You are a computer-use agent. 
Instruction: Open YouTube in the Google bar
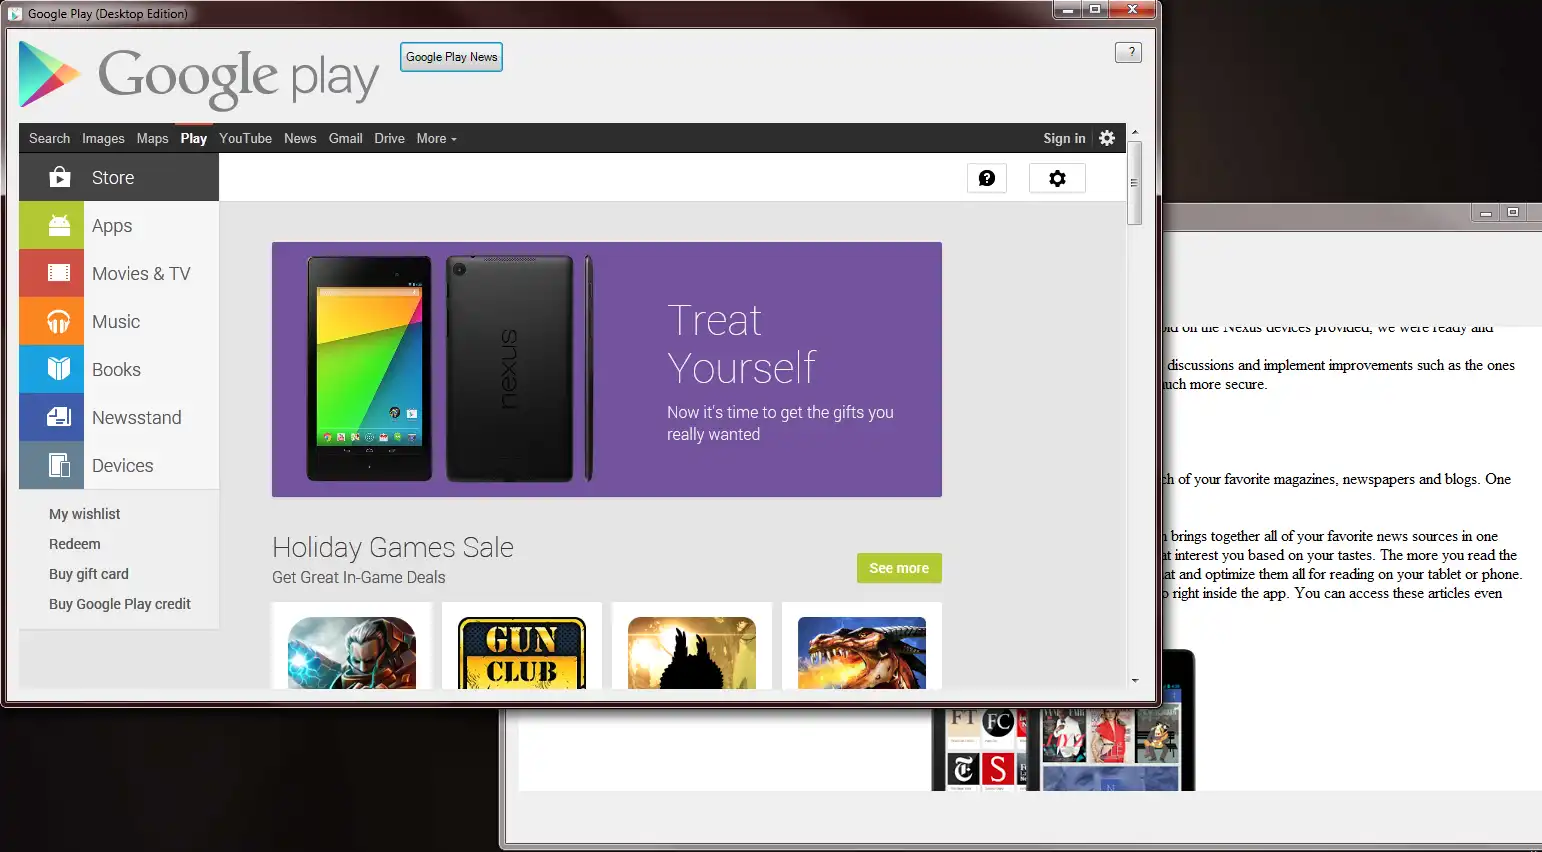(245, 138)
